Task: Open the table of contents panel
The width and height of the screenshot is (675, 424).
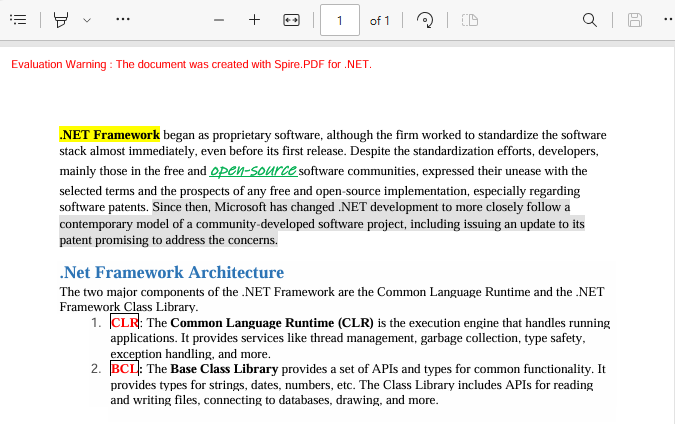Action: (18, 20)
